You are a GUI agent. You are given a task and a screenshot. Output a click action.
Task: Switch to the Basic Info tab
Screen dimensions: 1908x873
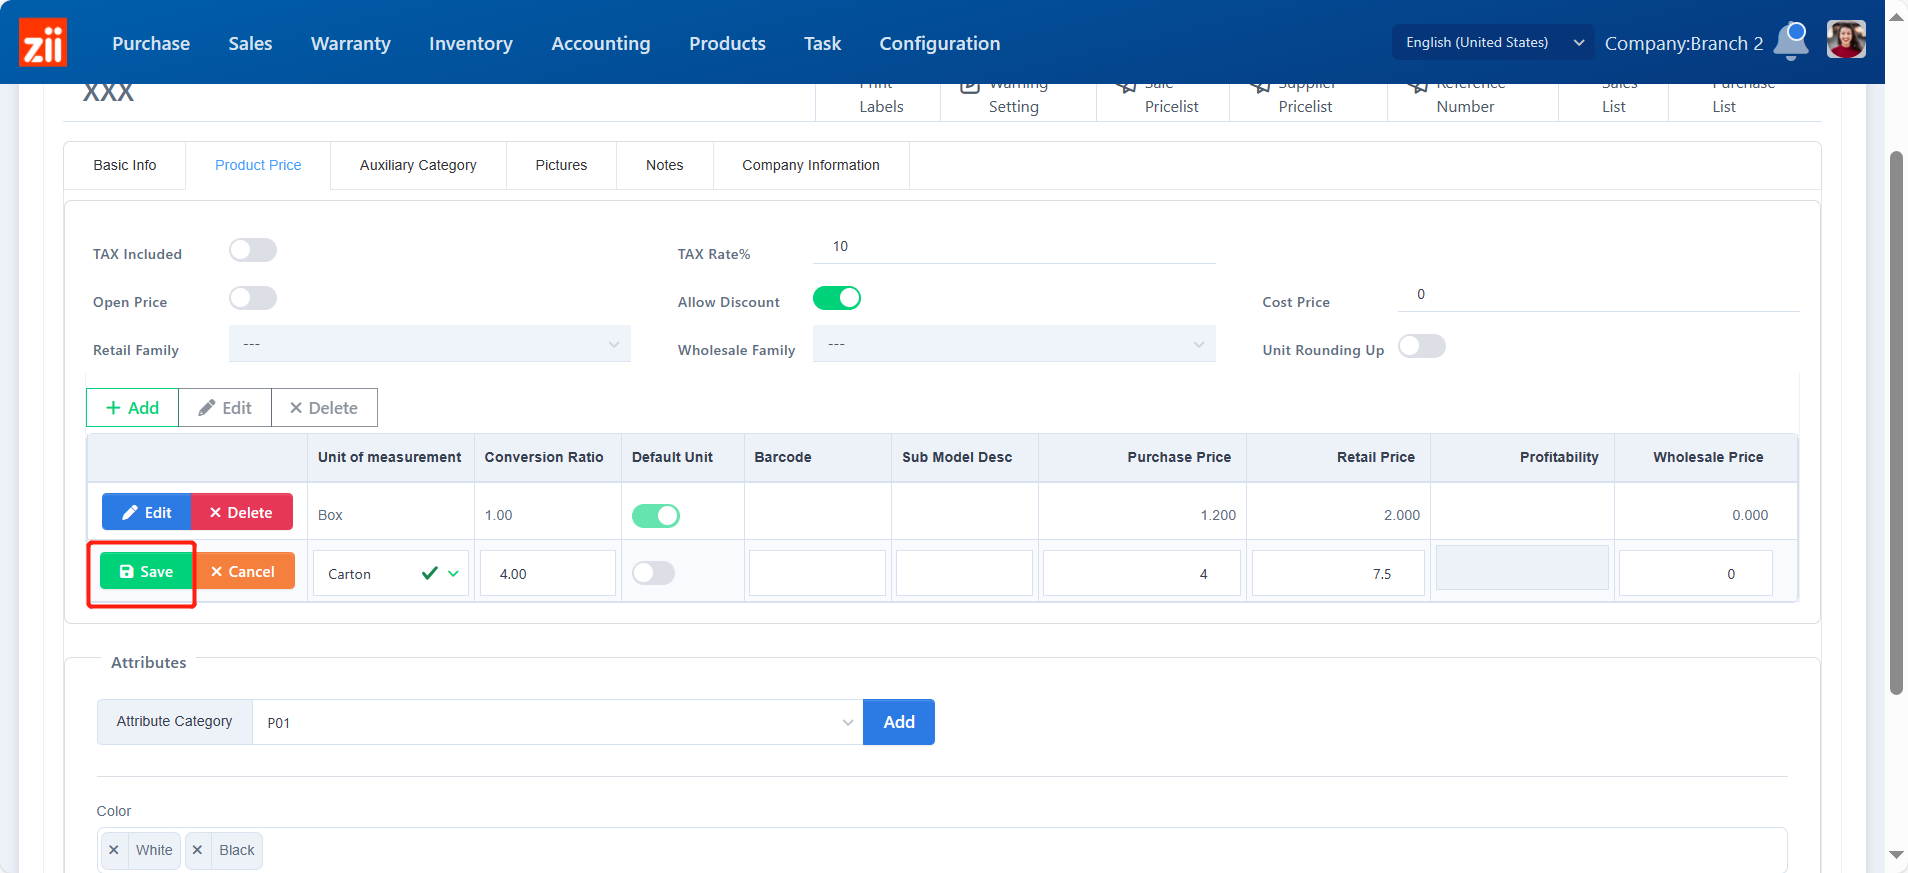pos(125,165)
